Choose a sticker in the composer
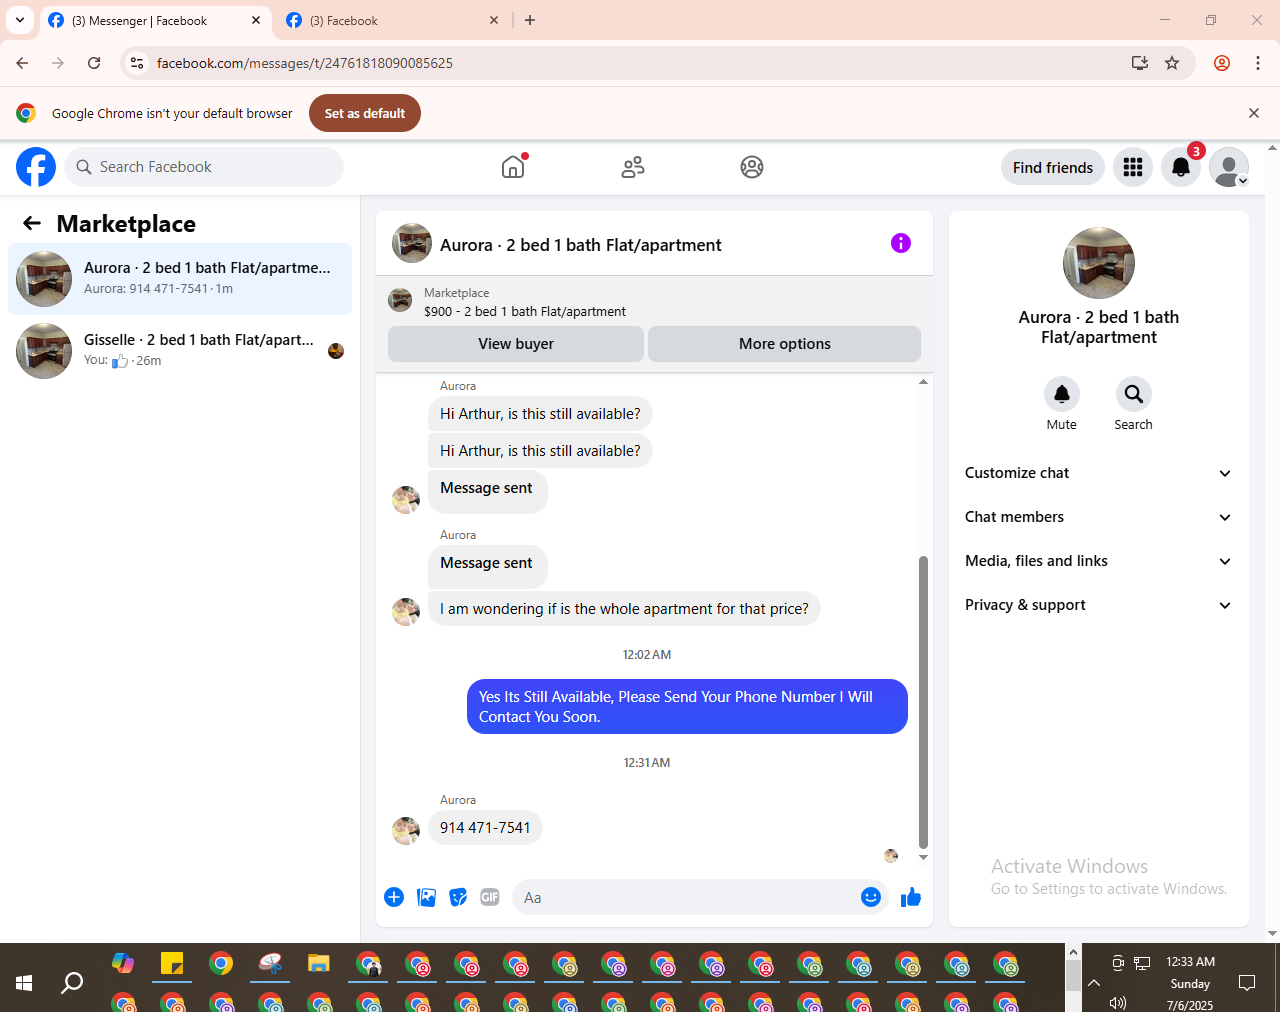The height and width of the screenshot is (1012, 1280). tap(458, 897)
